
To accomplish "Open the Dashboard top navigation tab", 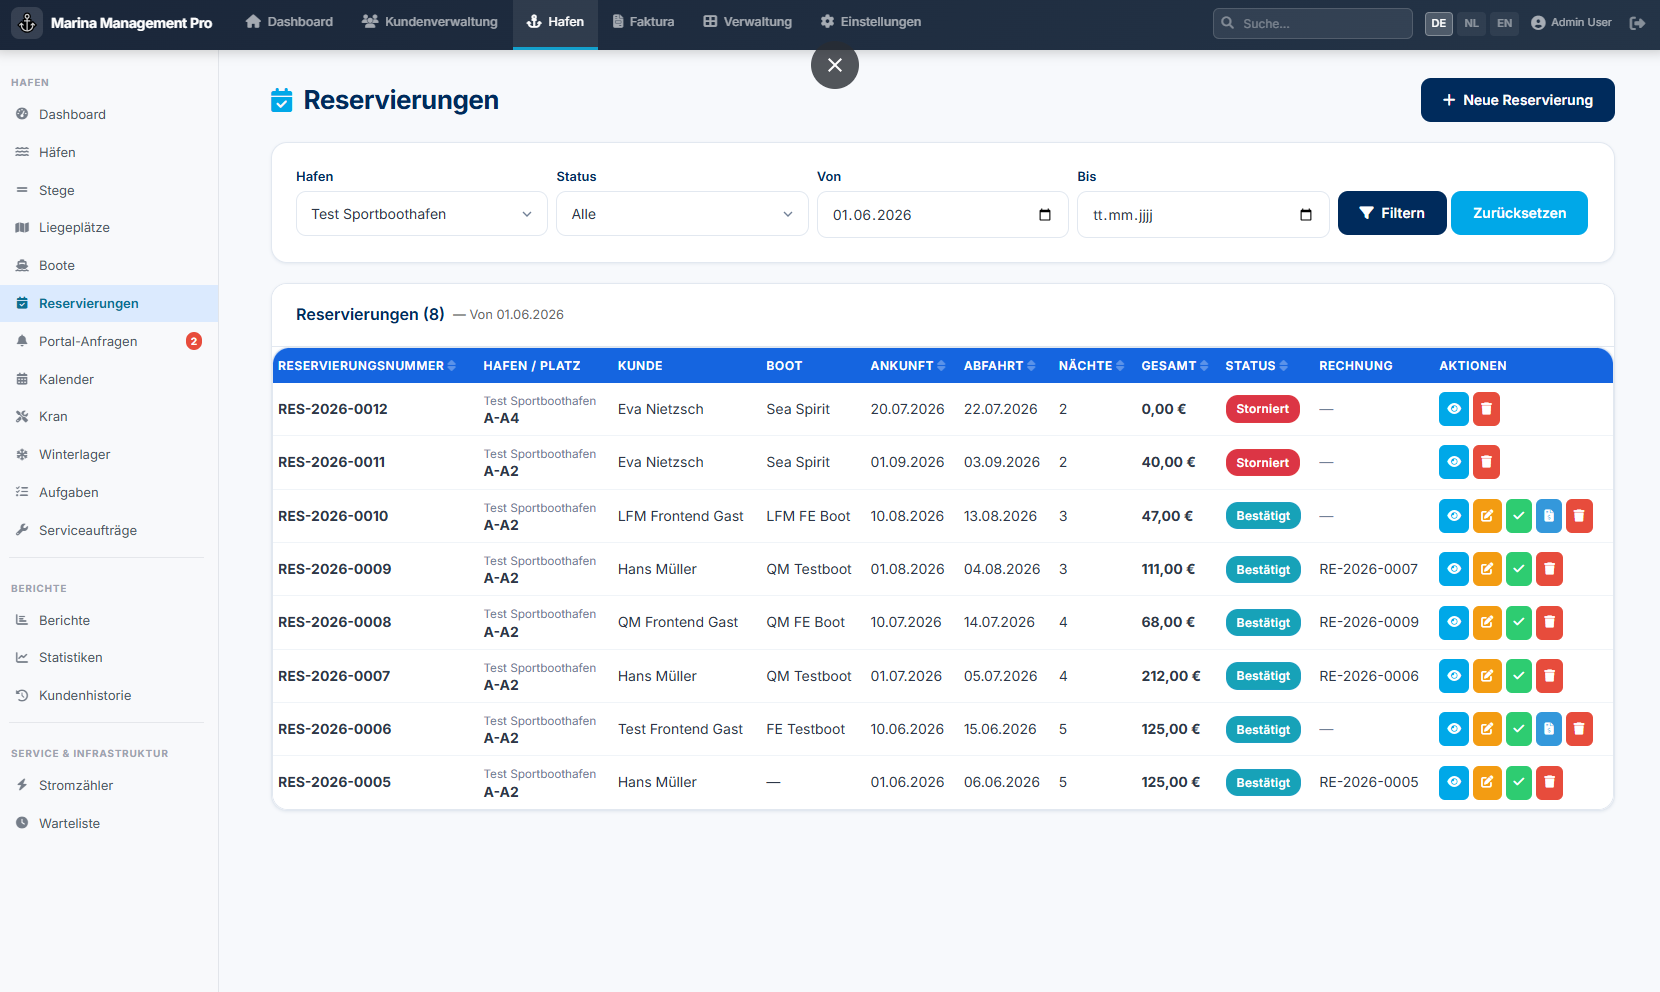I will 289,22.
